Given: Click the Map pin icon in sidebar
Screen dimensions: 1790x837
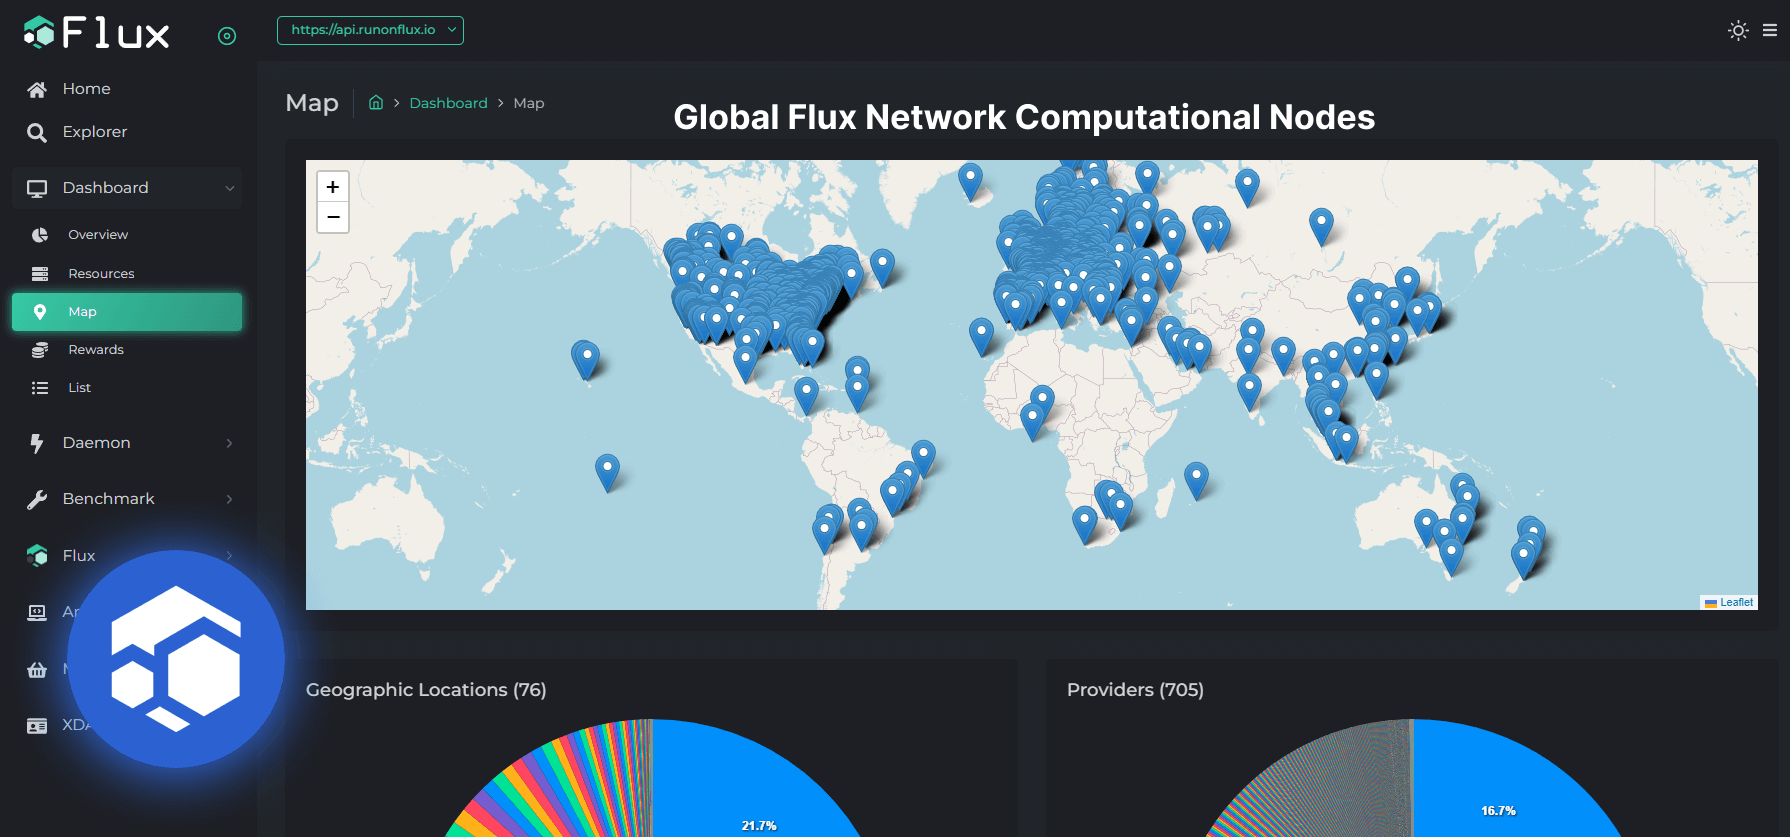Looking at the screenshot, I should [x=40, y=312].
